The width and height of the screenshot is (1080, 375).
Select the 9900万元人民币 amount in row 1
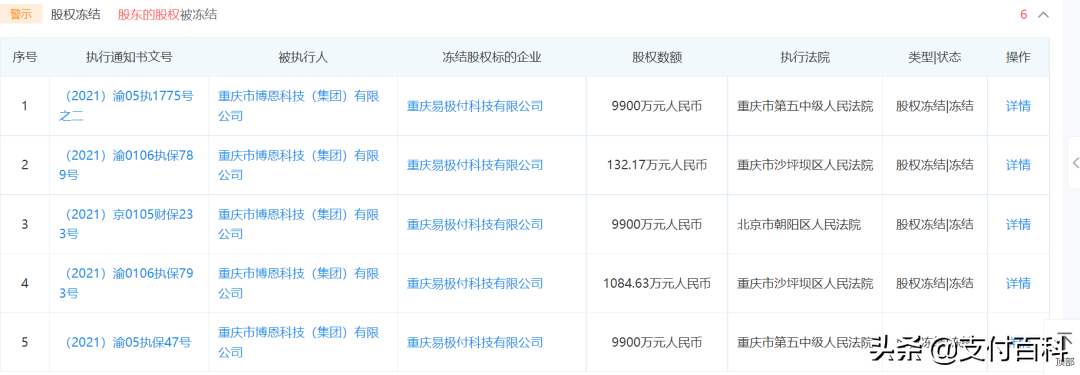click(656, 106)
